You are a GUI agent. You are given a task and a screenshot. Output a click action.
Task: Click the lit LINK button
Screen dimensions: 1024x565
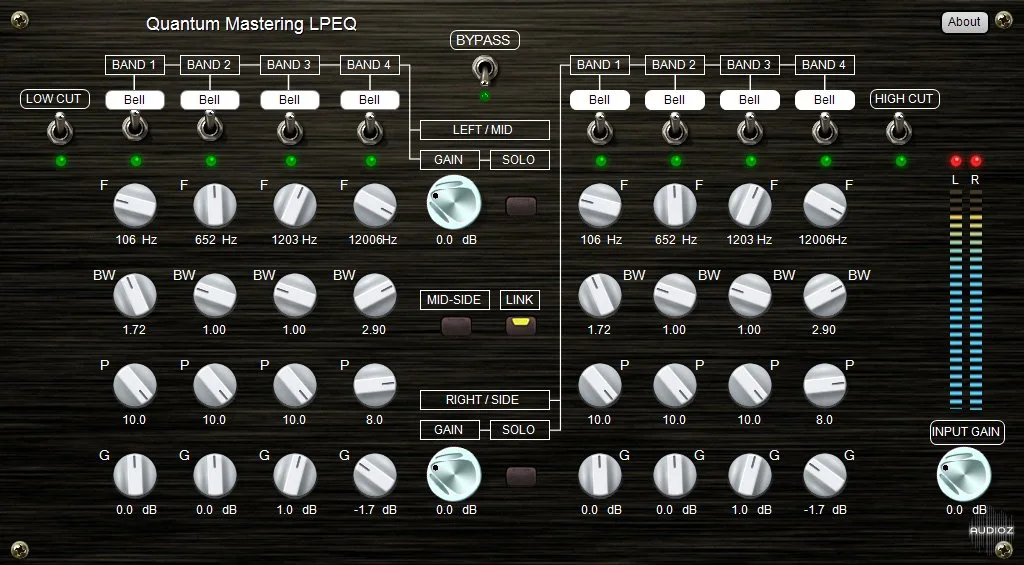coord(520,325)
